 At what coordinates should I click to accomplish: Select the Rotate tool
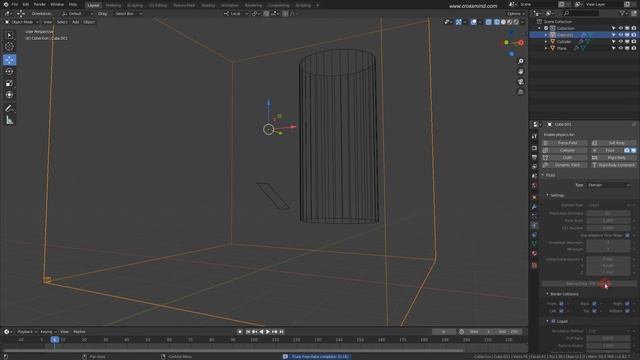[x=9, y=71]
